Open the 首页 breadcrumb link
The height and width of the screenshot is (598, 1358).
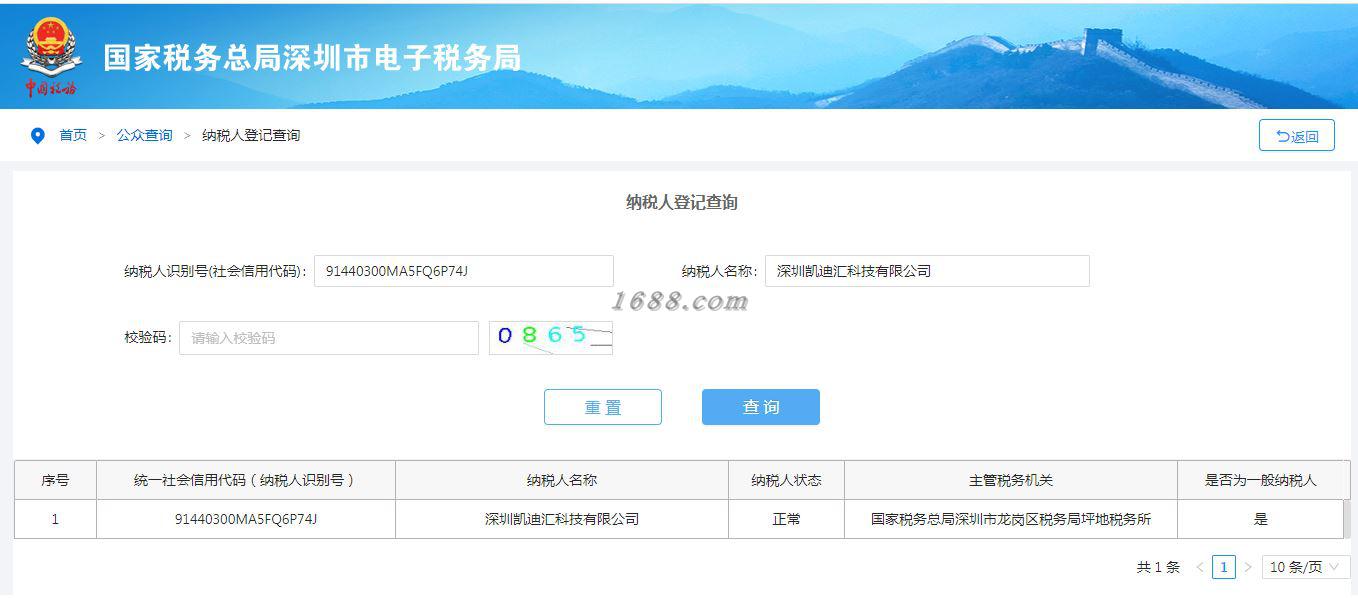(x=73, y=135)
